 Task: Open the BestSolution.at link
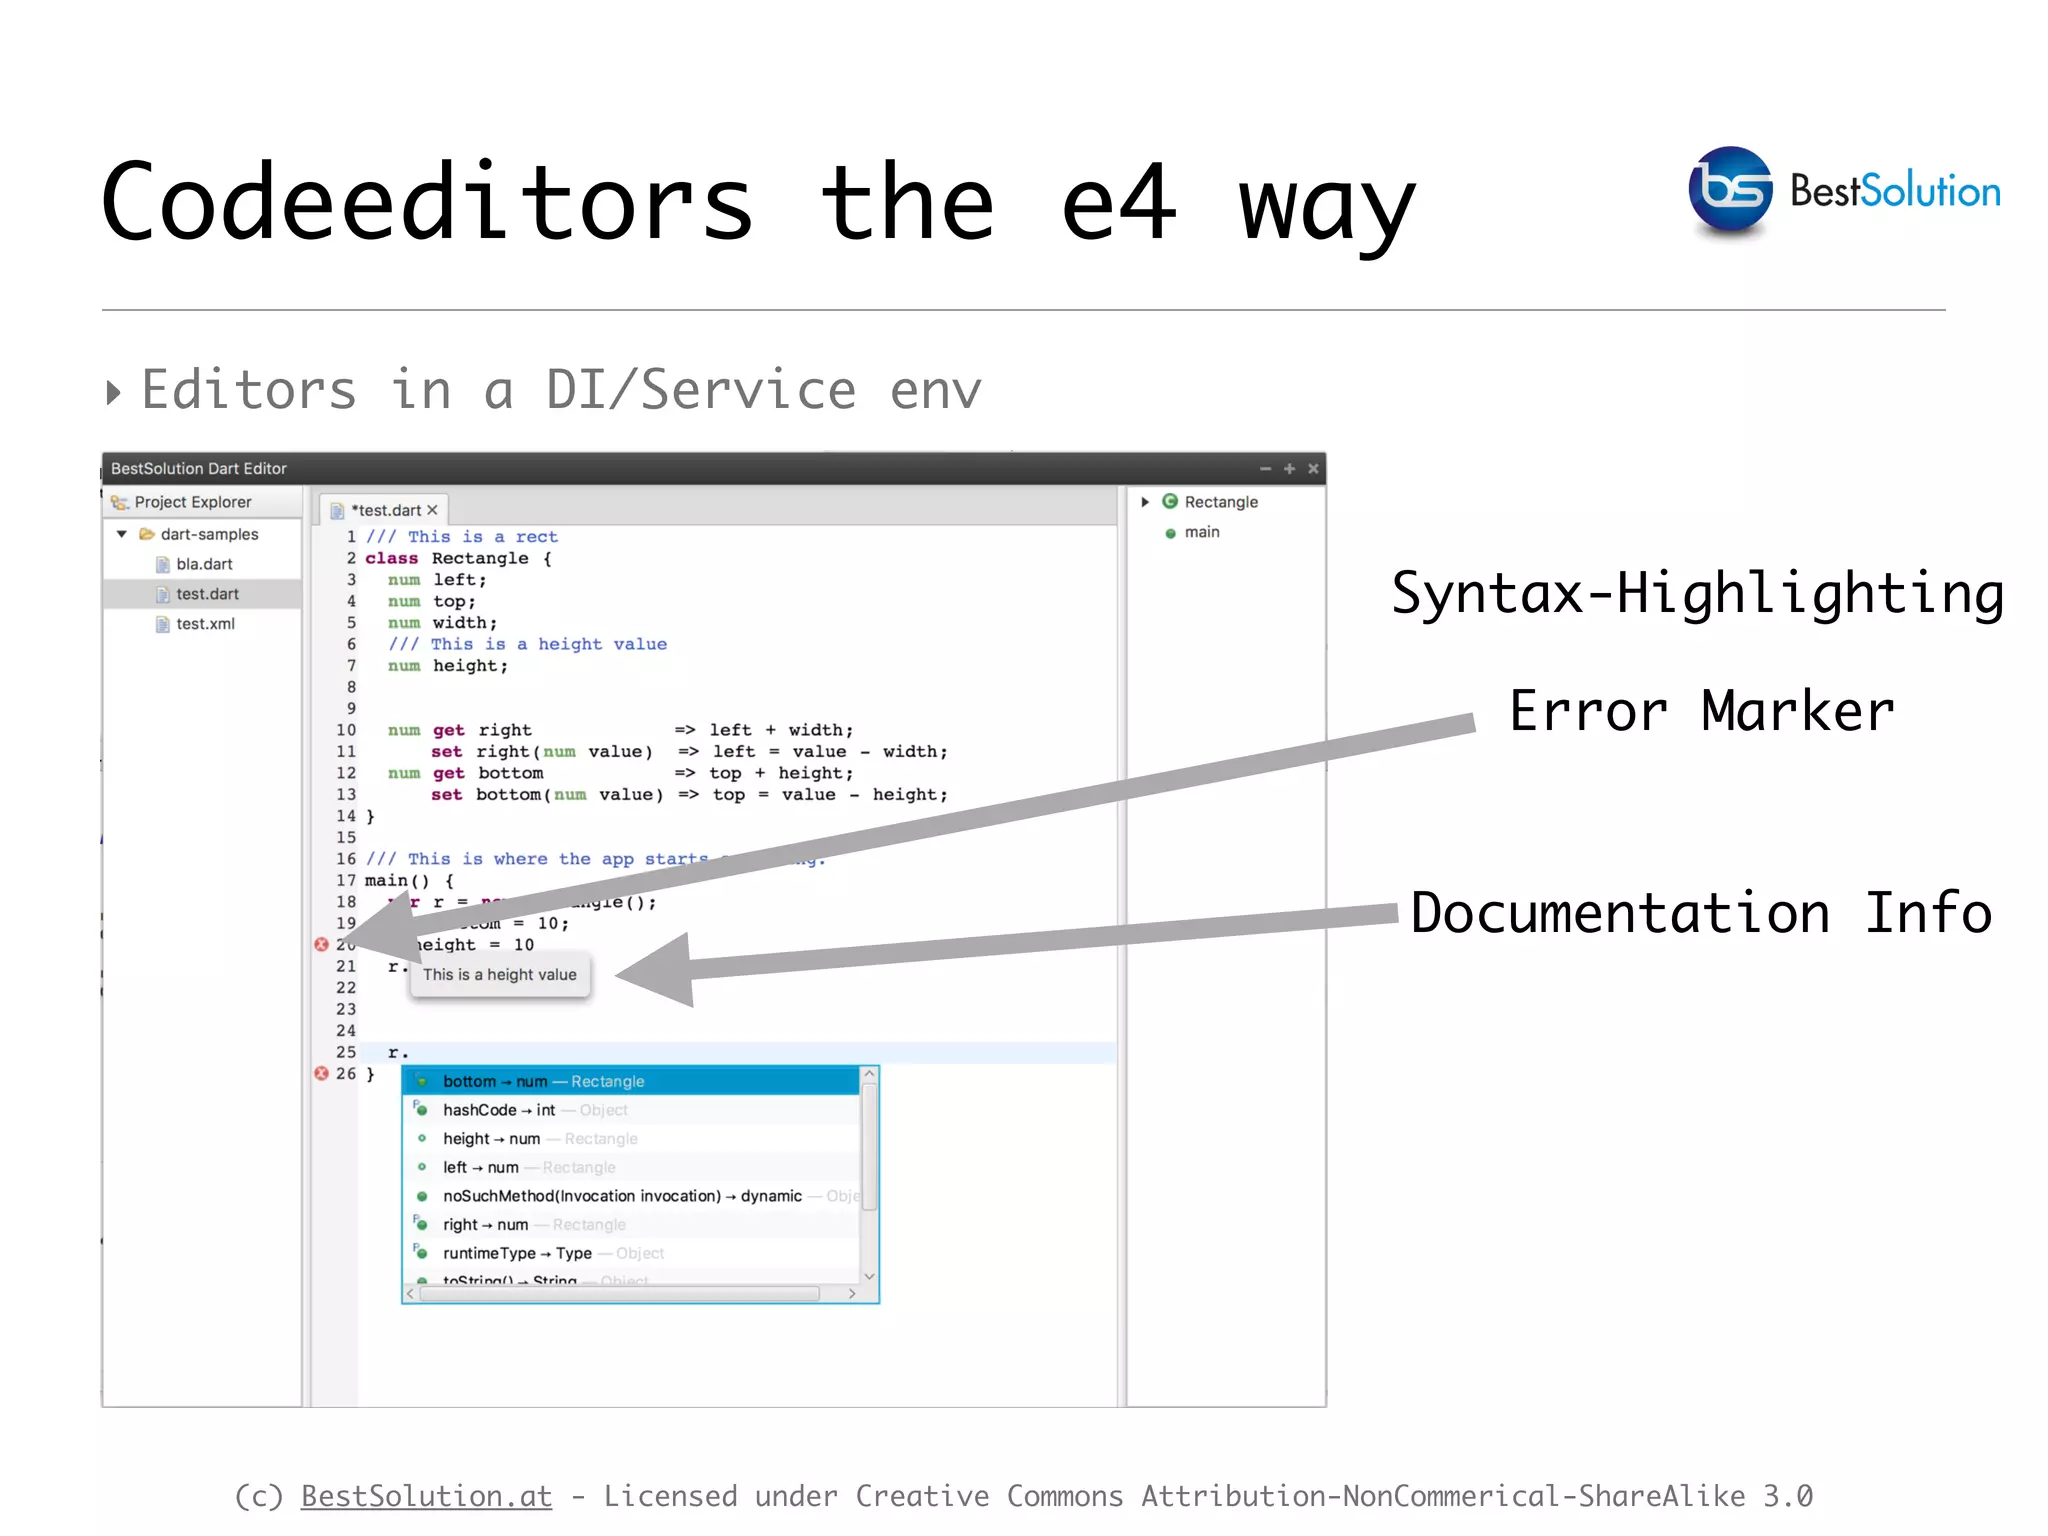point(426,1496)
